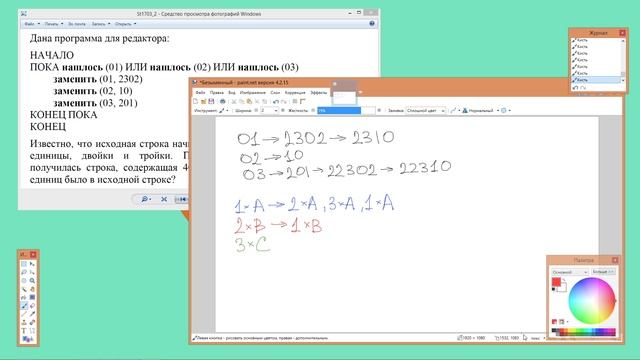Viewport: 640px width, 360px height.
Task: Click Save icon in paint.net toolbar
Action: (x=211, y=101)
